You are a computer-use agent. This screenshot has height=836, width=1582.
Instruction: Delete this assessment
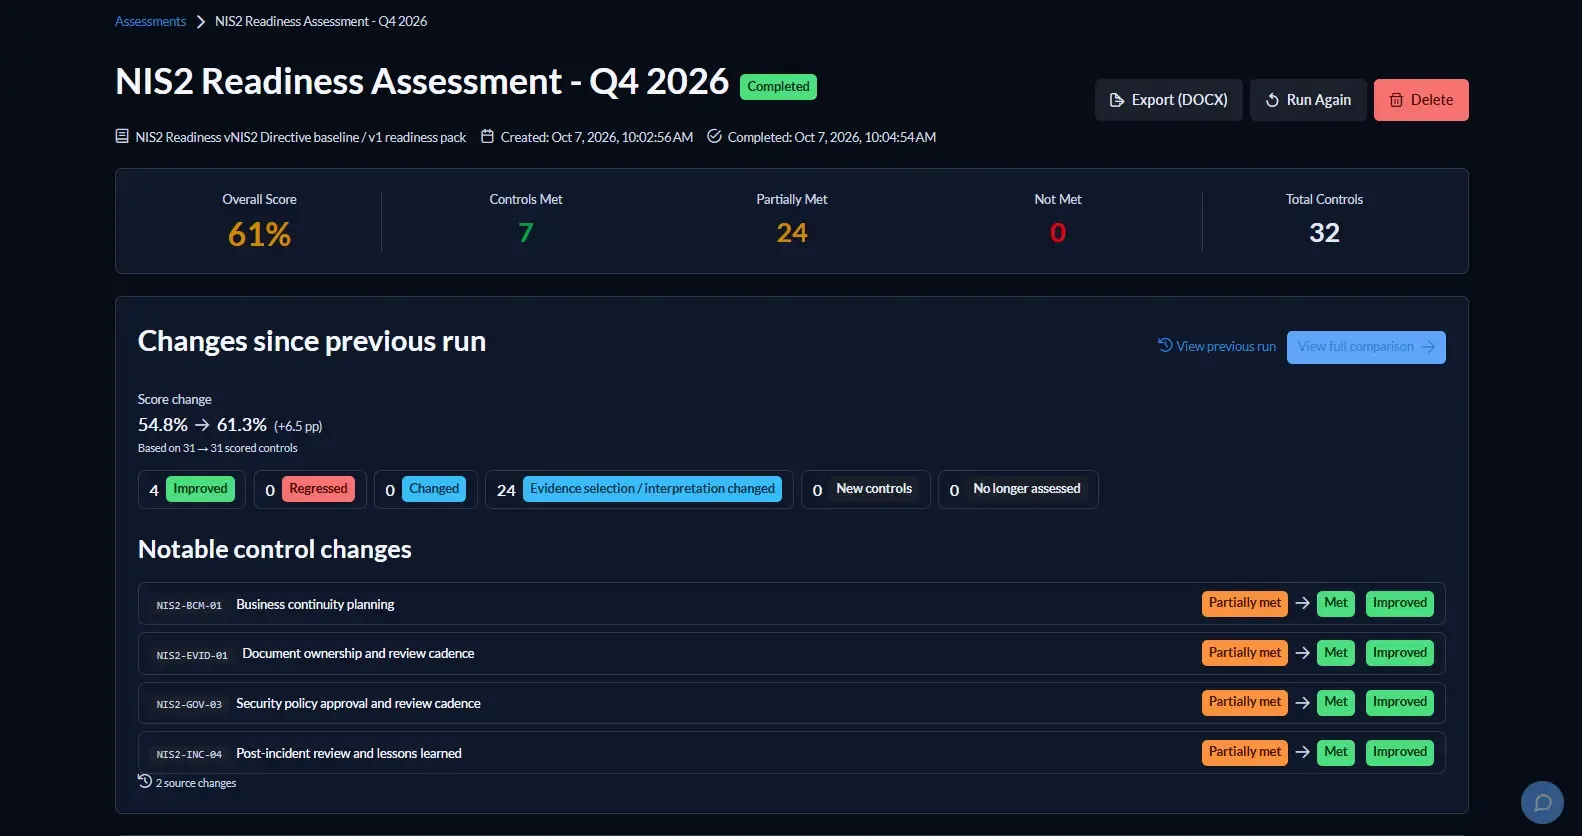tap(1421, 100)
